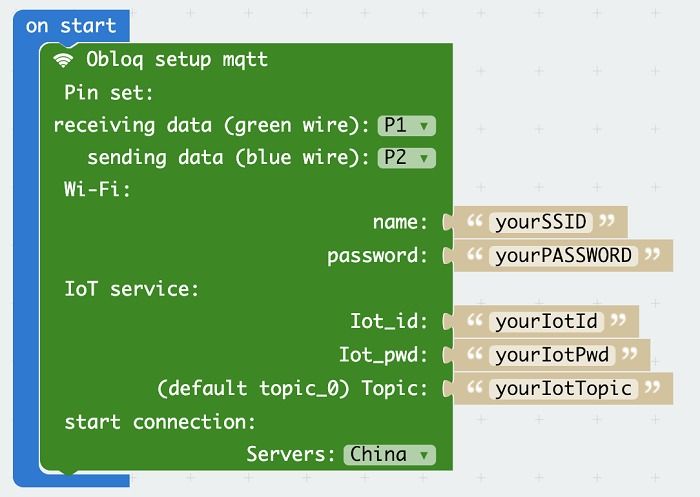Click closing quote of the yourIotId string block
Viewport: 700px width, 497px height.
618,320
